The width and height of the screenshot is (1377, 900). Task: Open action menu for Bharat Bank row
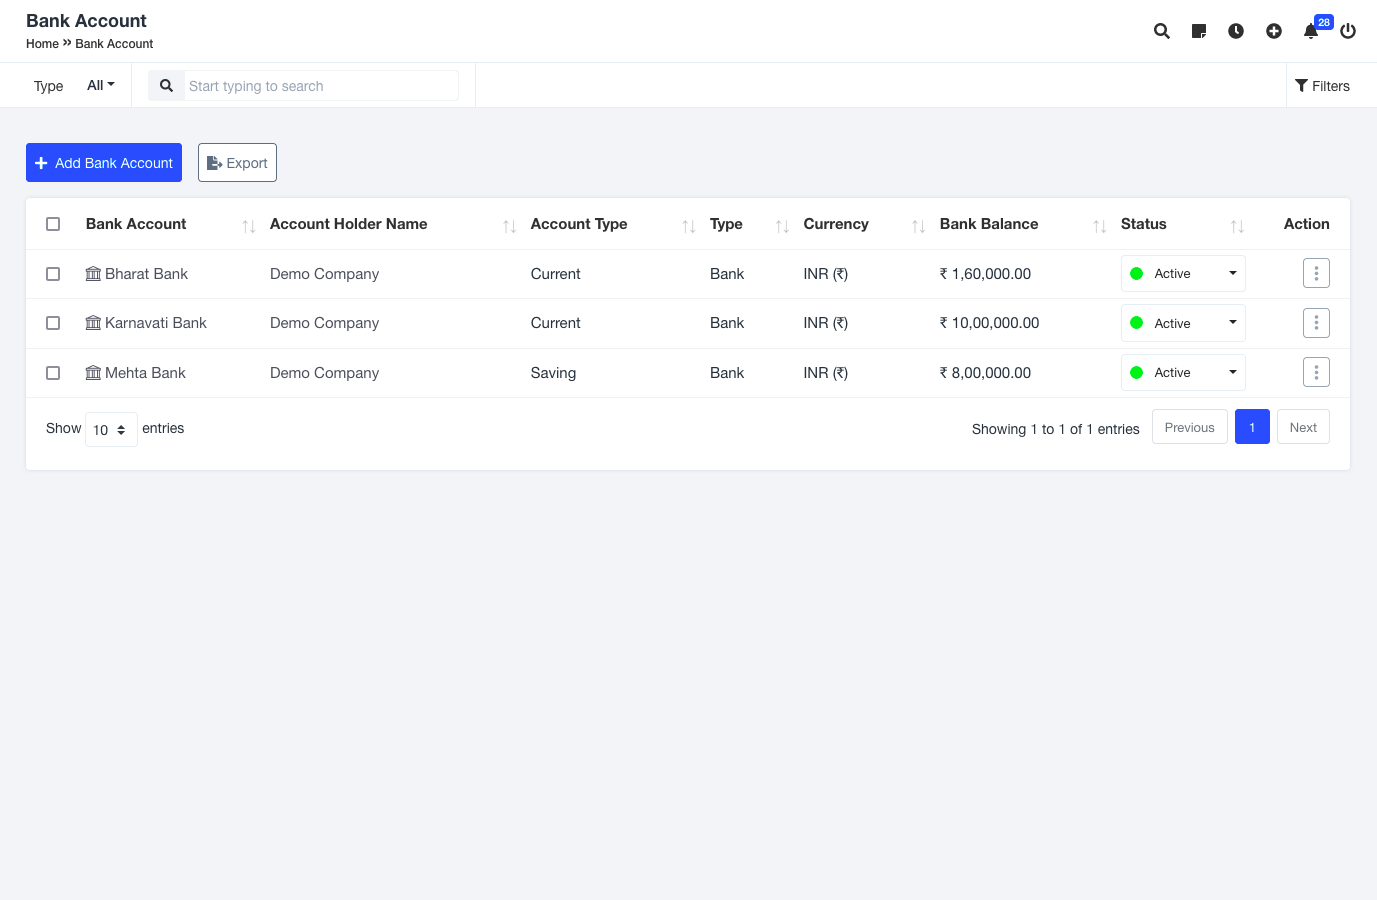[1316, 273]
